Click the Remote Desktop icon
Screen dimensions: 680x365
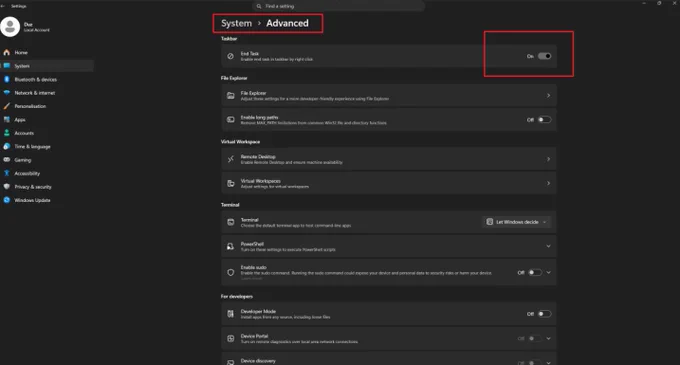coord(231,159)
